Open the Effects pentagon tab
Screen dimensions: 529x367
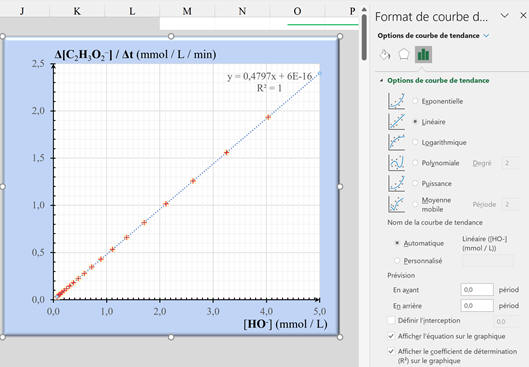404,54
